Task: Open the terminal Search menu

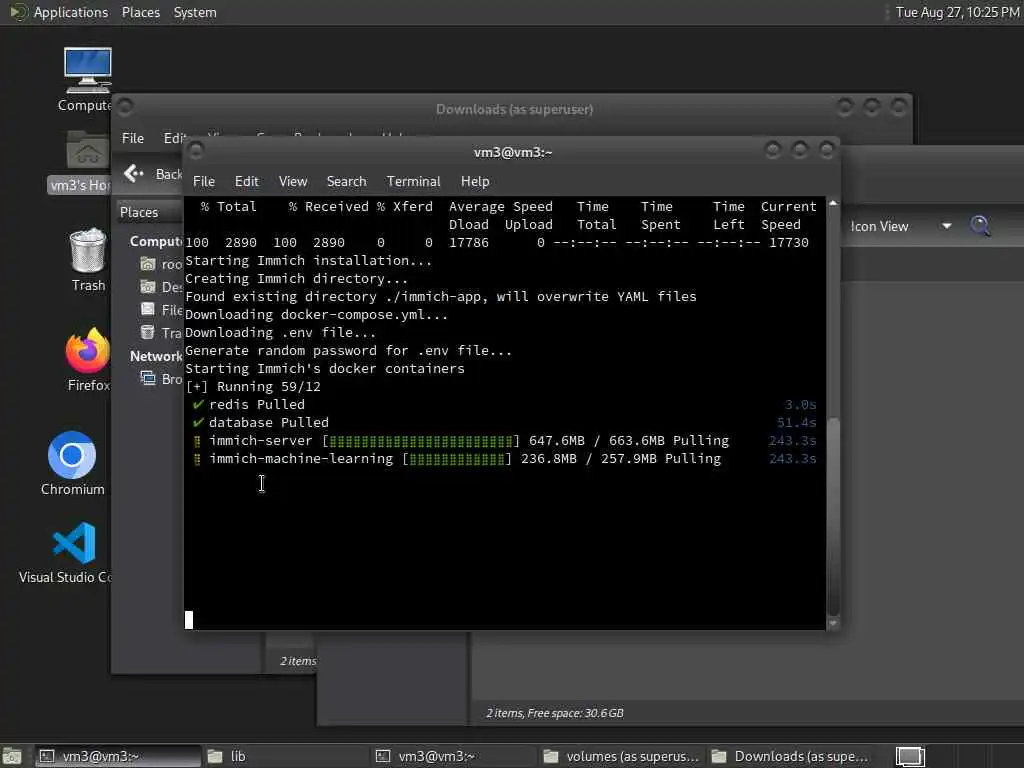Action: coord(346,181)
